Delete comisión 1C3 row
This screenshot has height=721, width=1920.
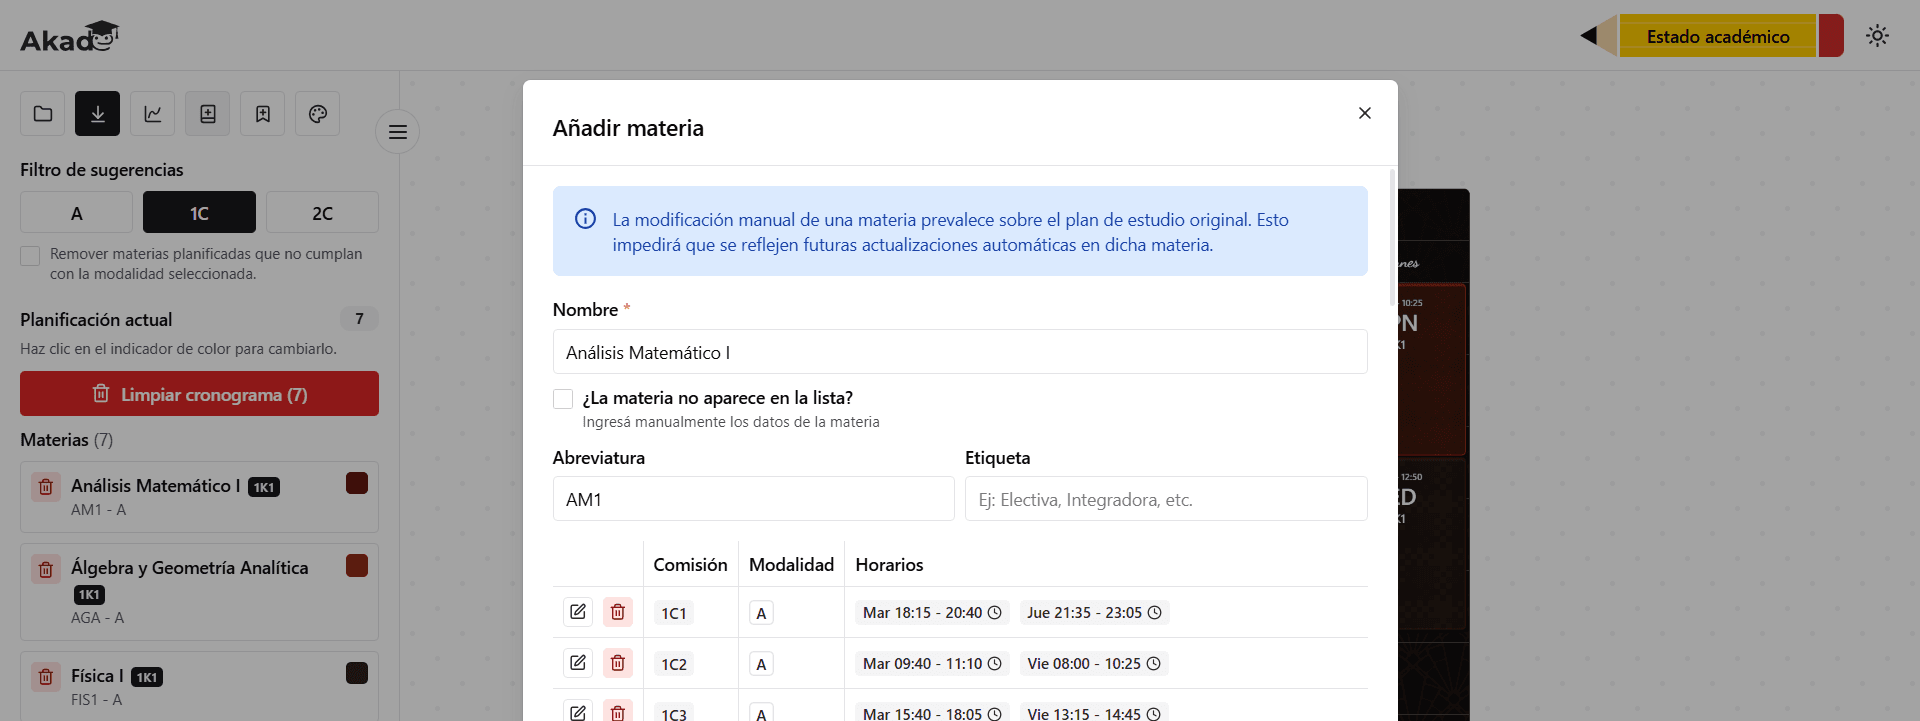click(x=618, y=712)
